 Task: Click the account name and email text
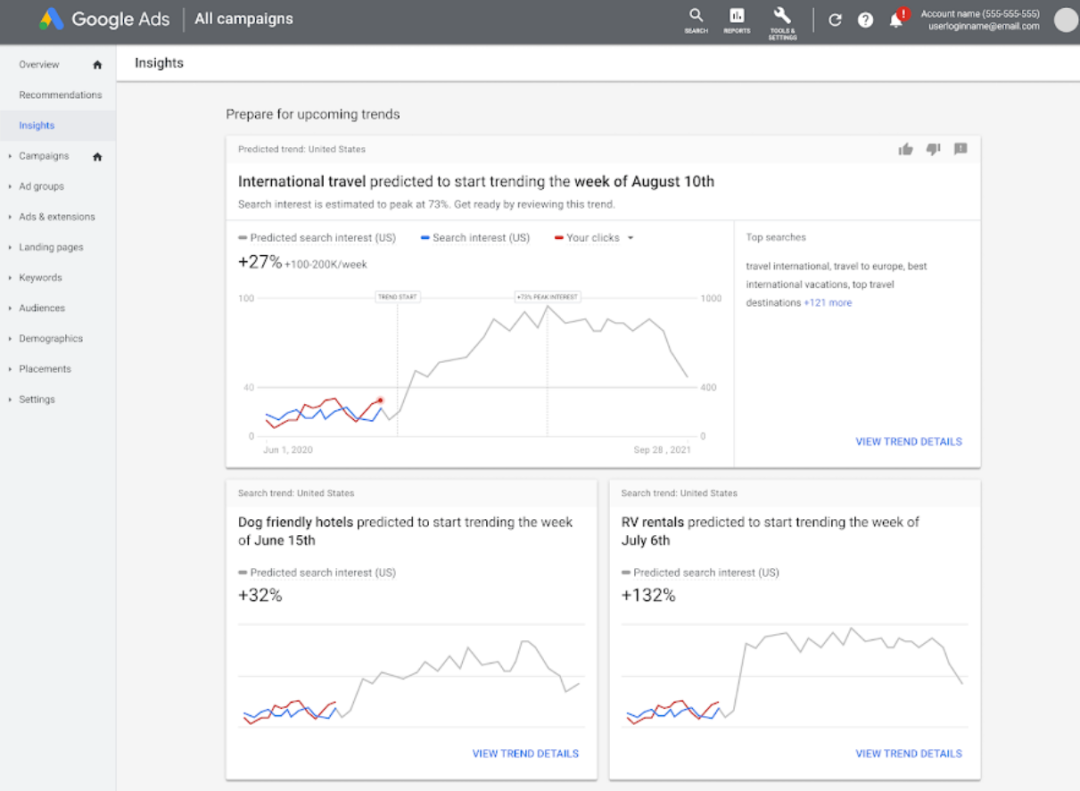pyautogui.click(x=980, y=20)
